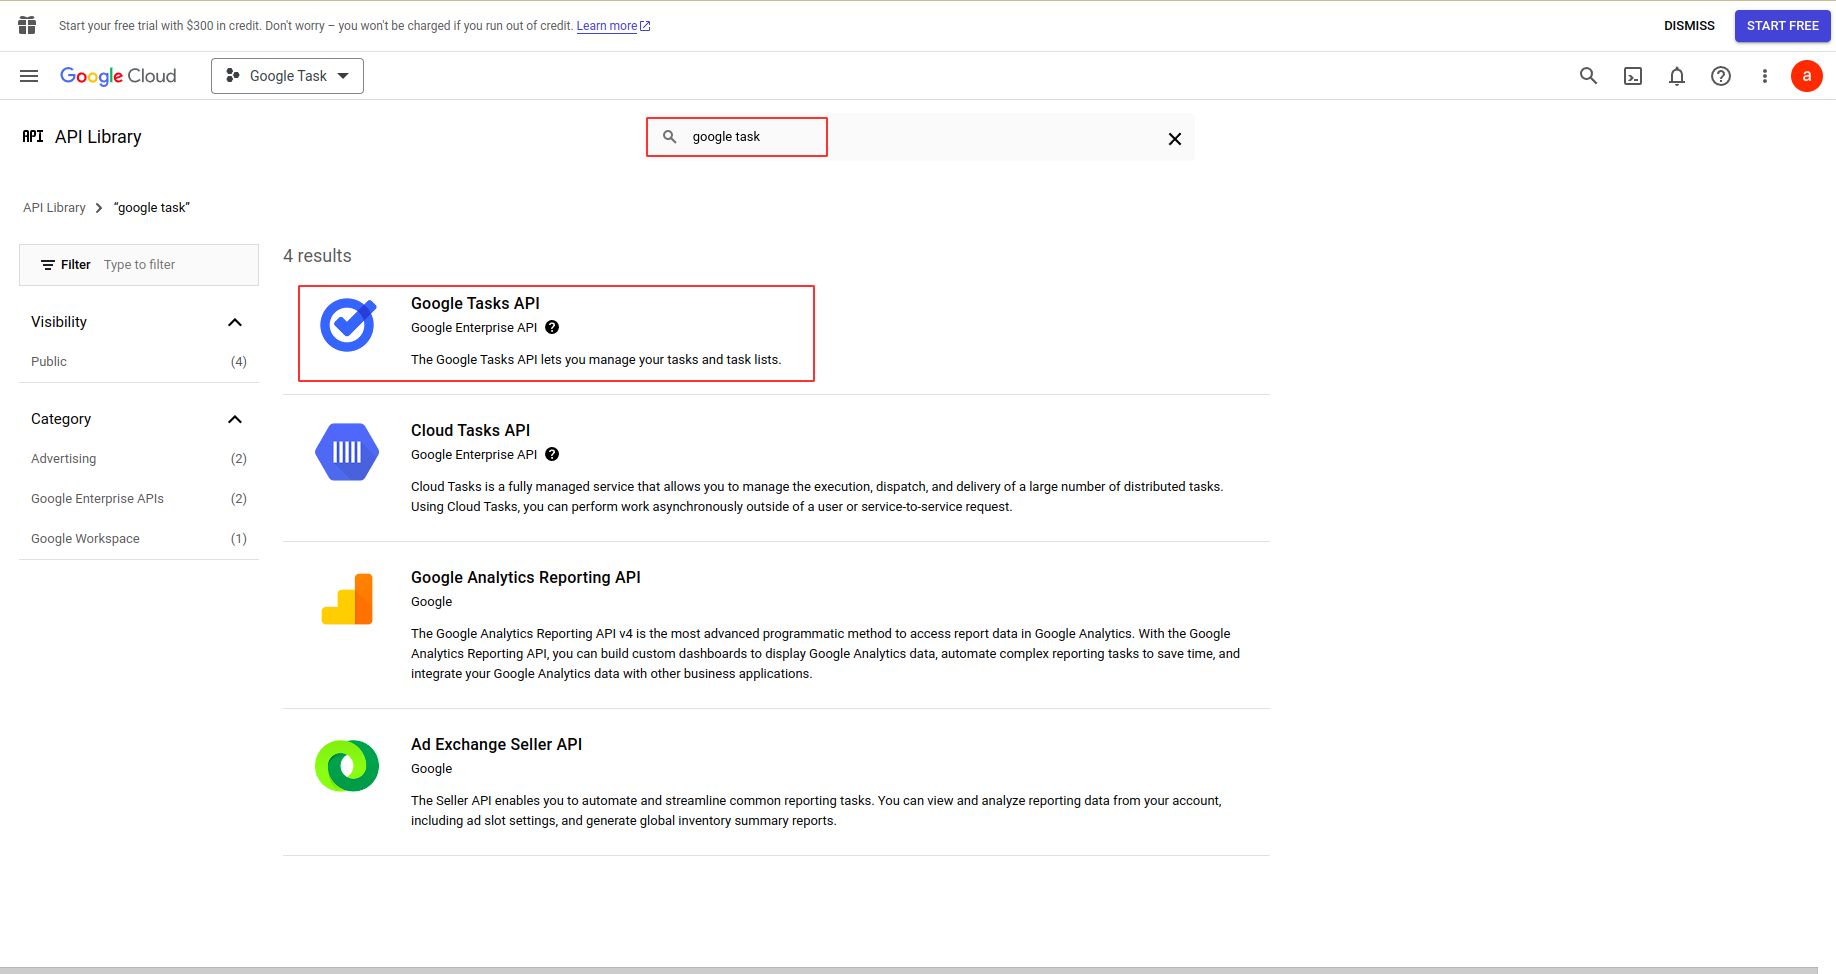Screen dimensions: 1836x974
Task: Click the "google task" breadcrumb text
Action: pyautogui.click(x=152, y=208)
